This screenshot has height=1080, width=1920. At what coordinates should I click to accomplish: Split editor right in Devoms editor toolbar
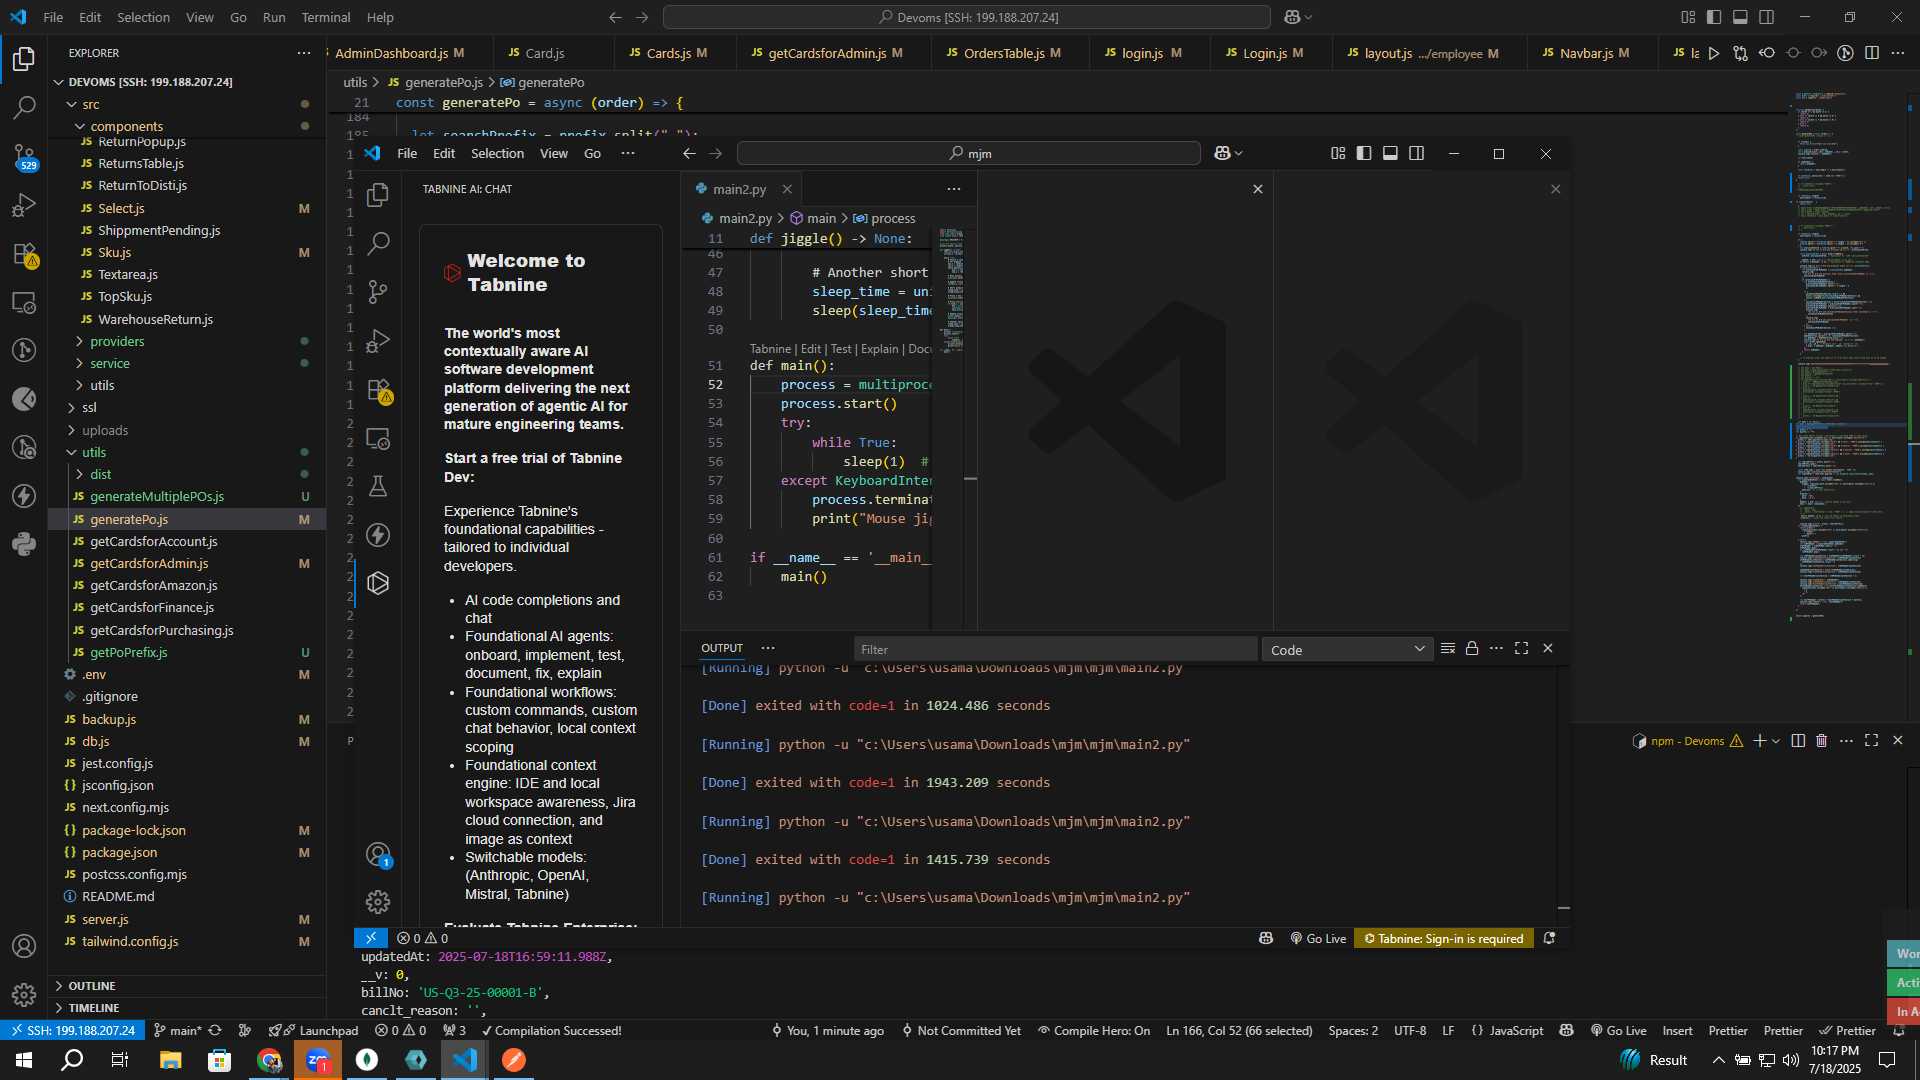(x=1872, y=53)
